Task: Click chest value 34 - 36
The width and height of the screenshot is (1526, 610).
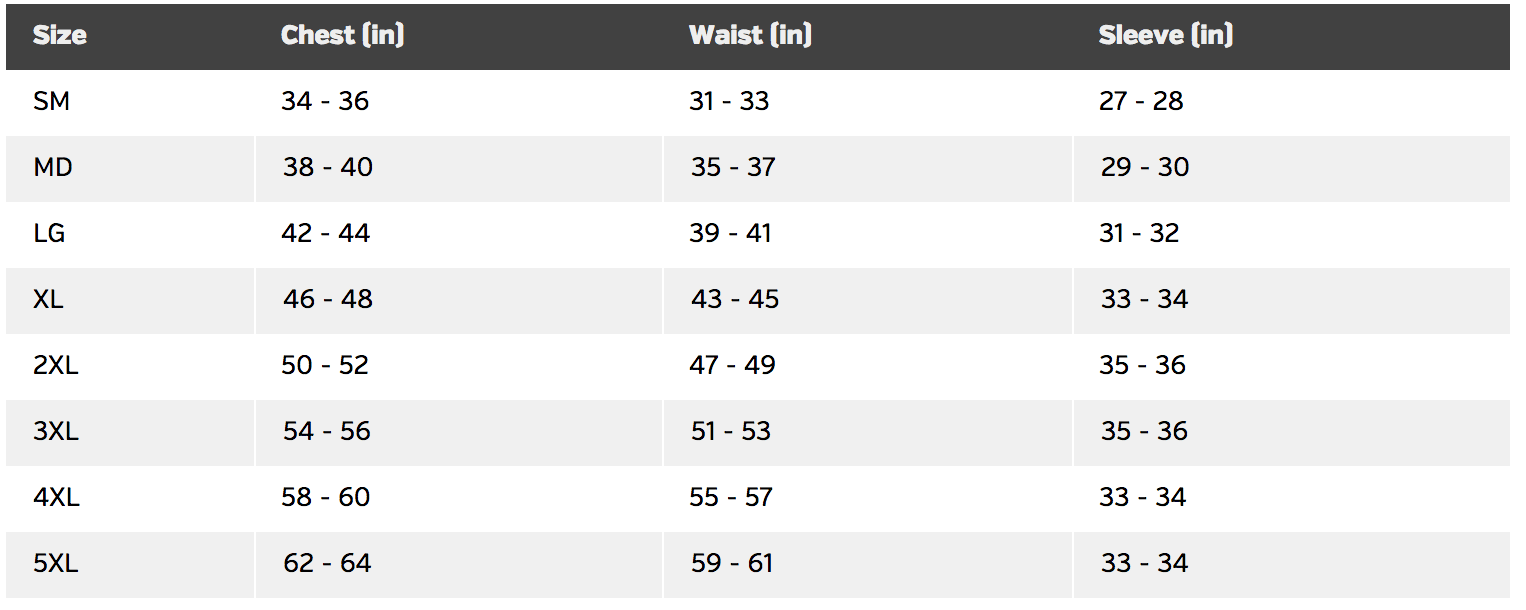Action: pos(325,101)
